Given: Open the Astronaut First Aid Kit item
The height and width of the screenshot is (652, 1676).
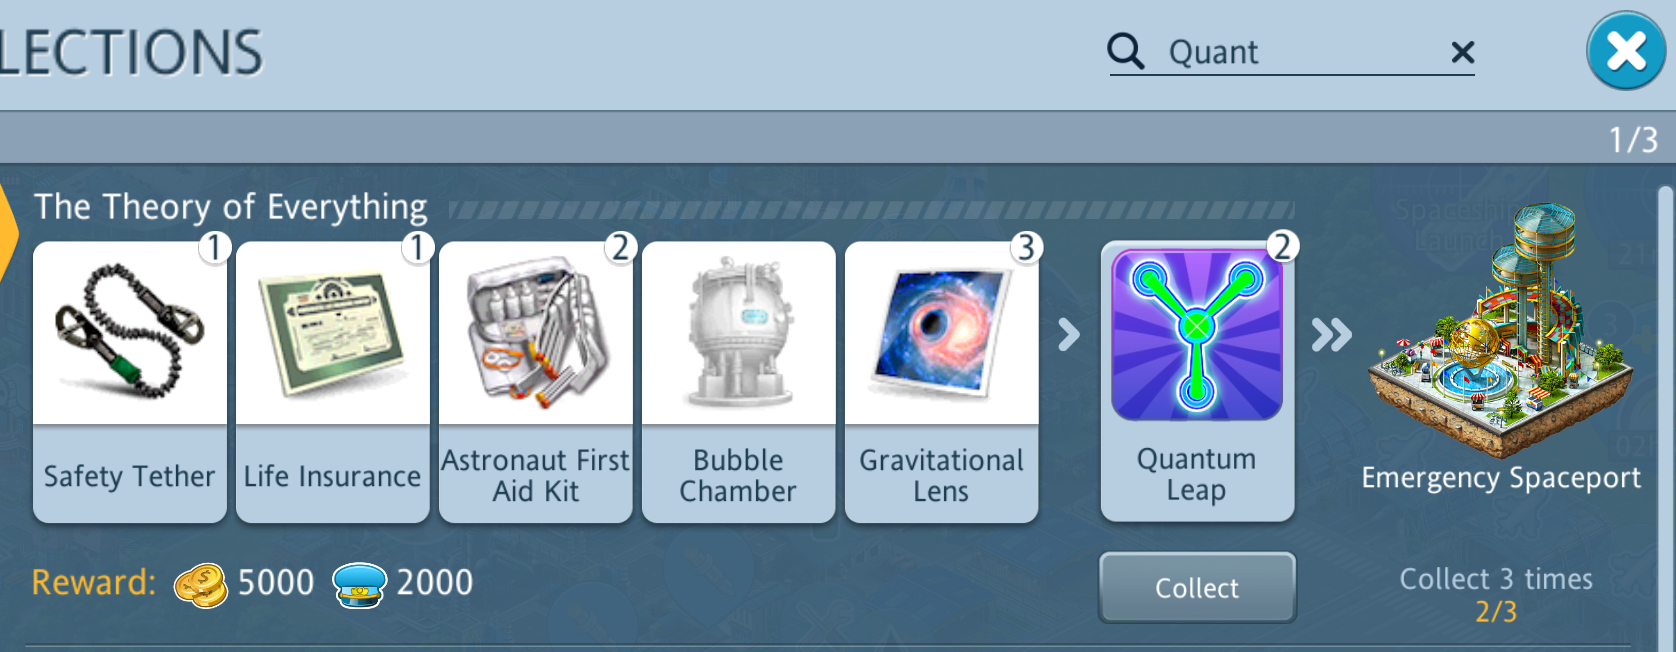Looking at the screenshot, I should click(536, 381).
